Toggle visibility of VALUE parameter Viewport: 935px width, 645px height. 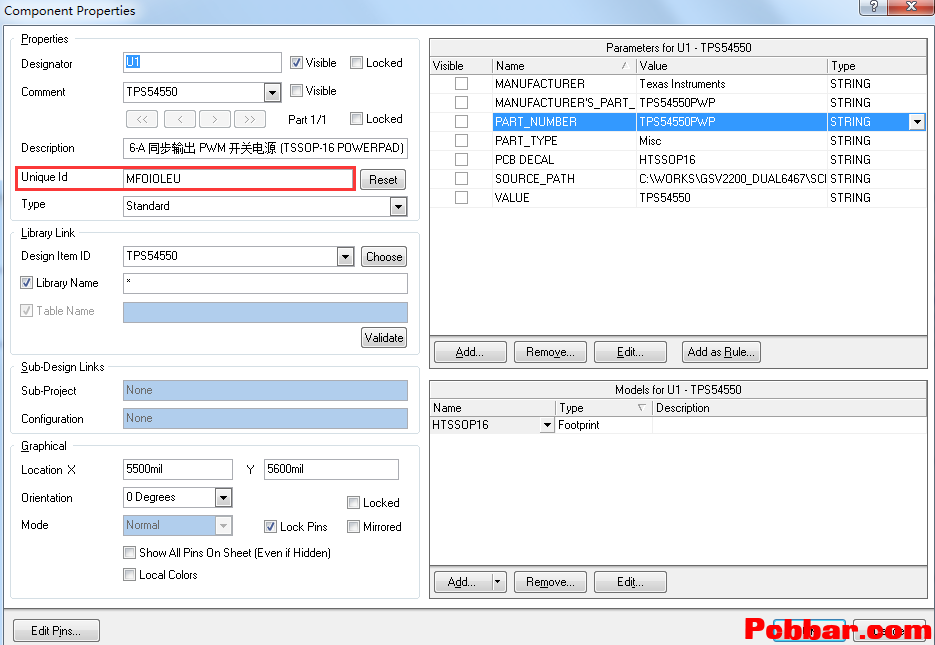[461, 197]
